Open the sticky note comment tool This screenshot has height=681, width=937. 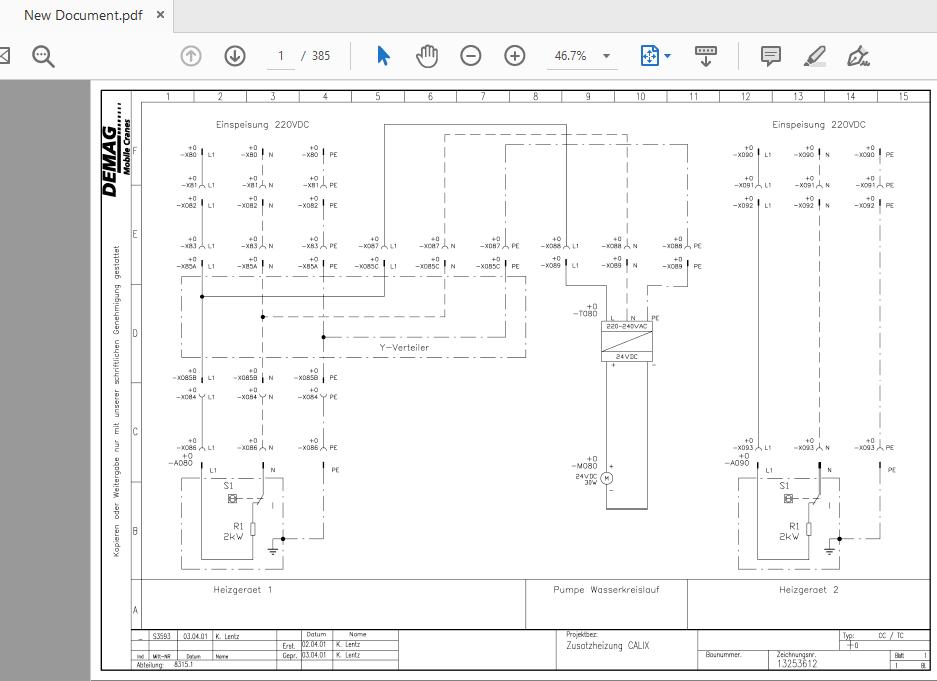(770, 56)
